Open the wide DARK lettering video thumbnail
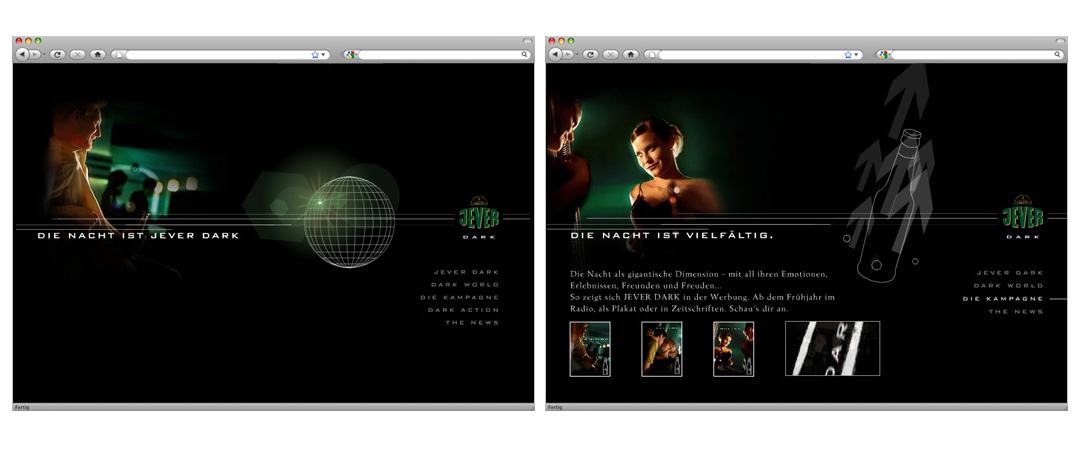Image resolution: width=1080 pixels, height=468 pixels. (x=833, y=349)
